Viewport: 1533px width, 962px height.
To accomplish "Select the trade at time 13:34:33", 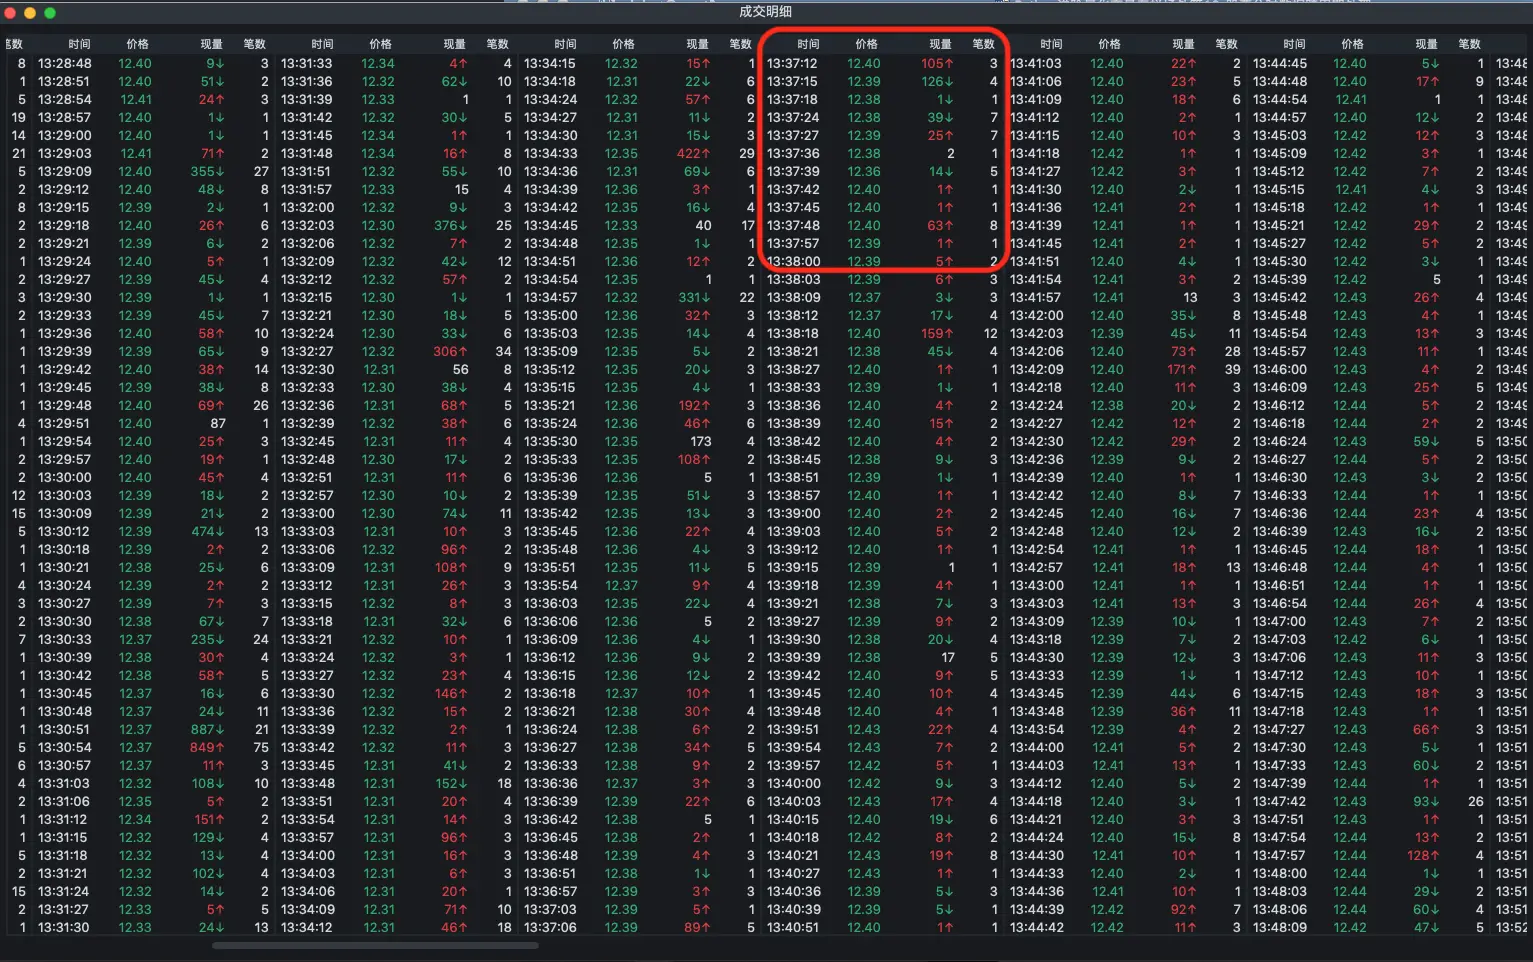I will coord(639,153).
